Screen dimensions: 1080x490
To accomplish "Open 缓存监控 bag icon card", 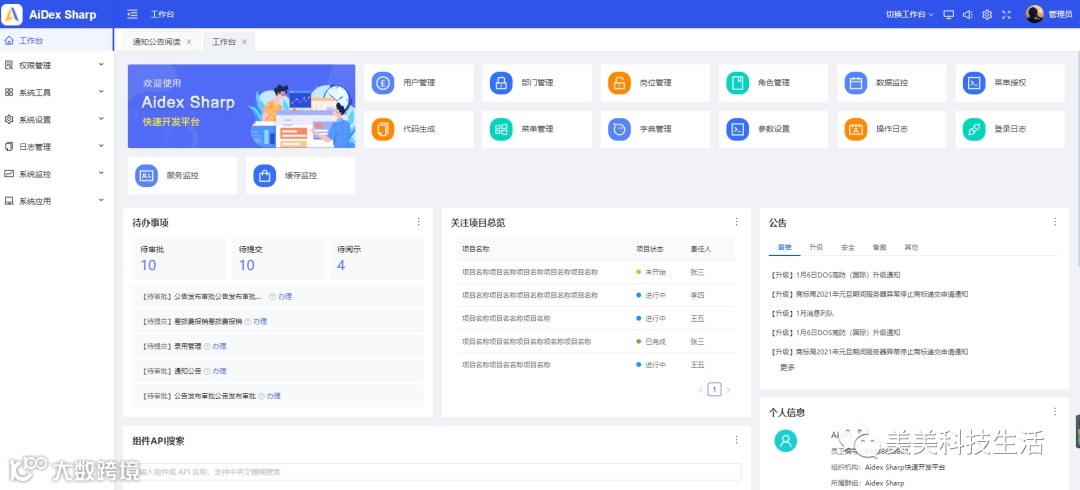I will [x=301, y=176].
